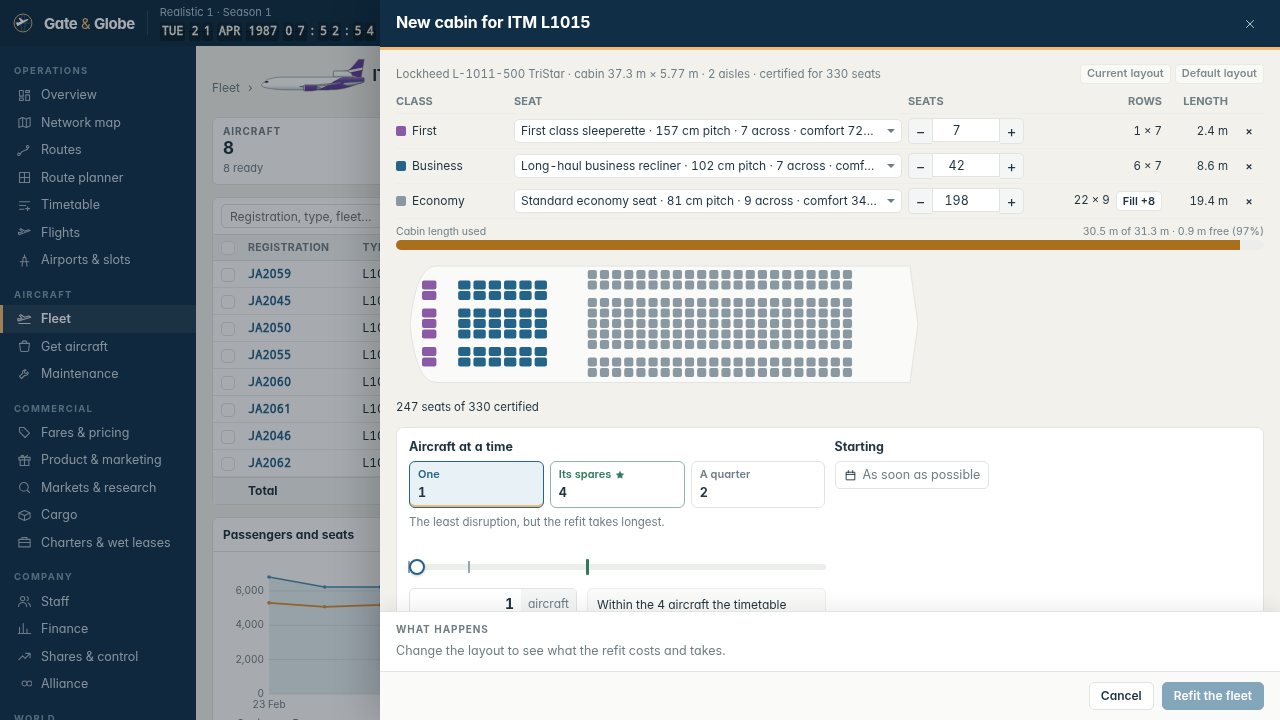Select the 'Its spares' 4 aircraft option

click(617, 484)
